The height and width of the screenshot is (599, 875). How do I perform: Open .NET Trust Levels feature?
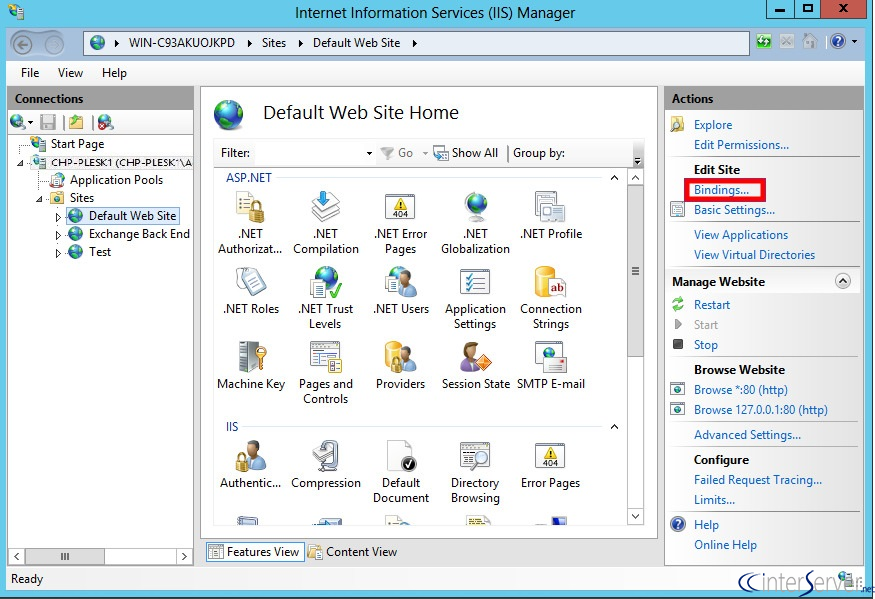click(x=326, y=298)
